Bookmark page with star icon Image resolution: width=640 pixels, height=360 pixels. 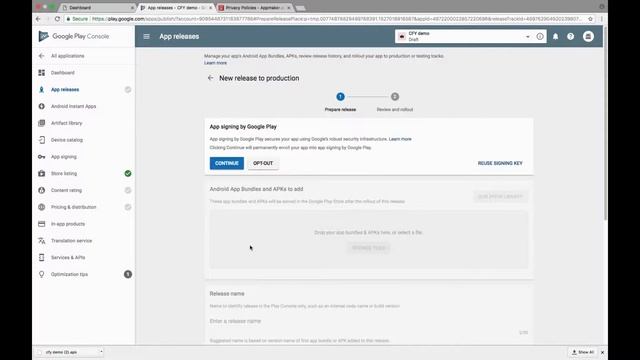590,19
